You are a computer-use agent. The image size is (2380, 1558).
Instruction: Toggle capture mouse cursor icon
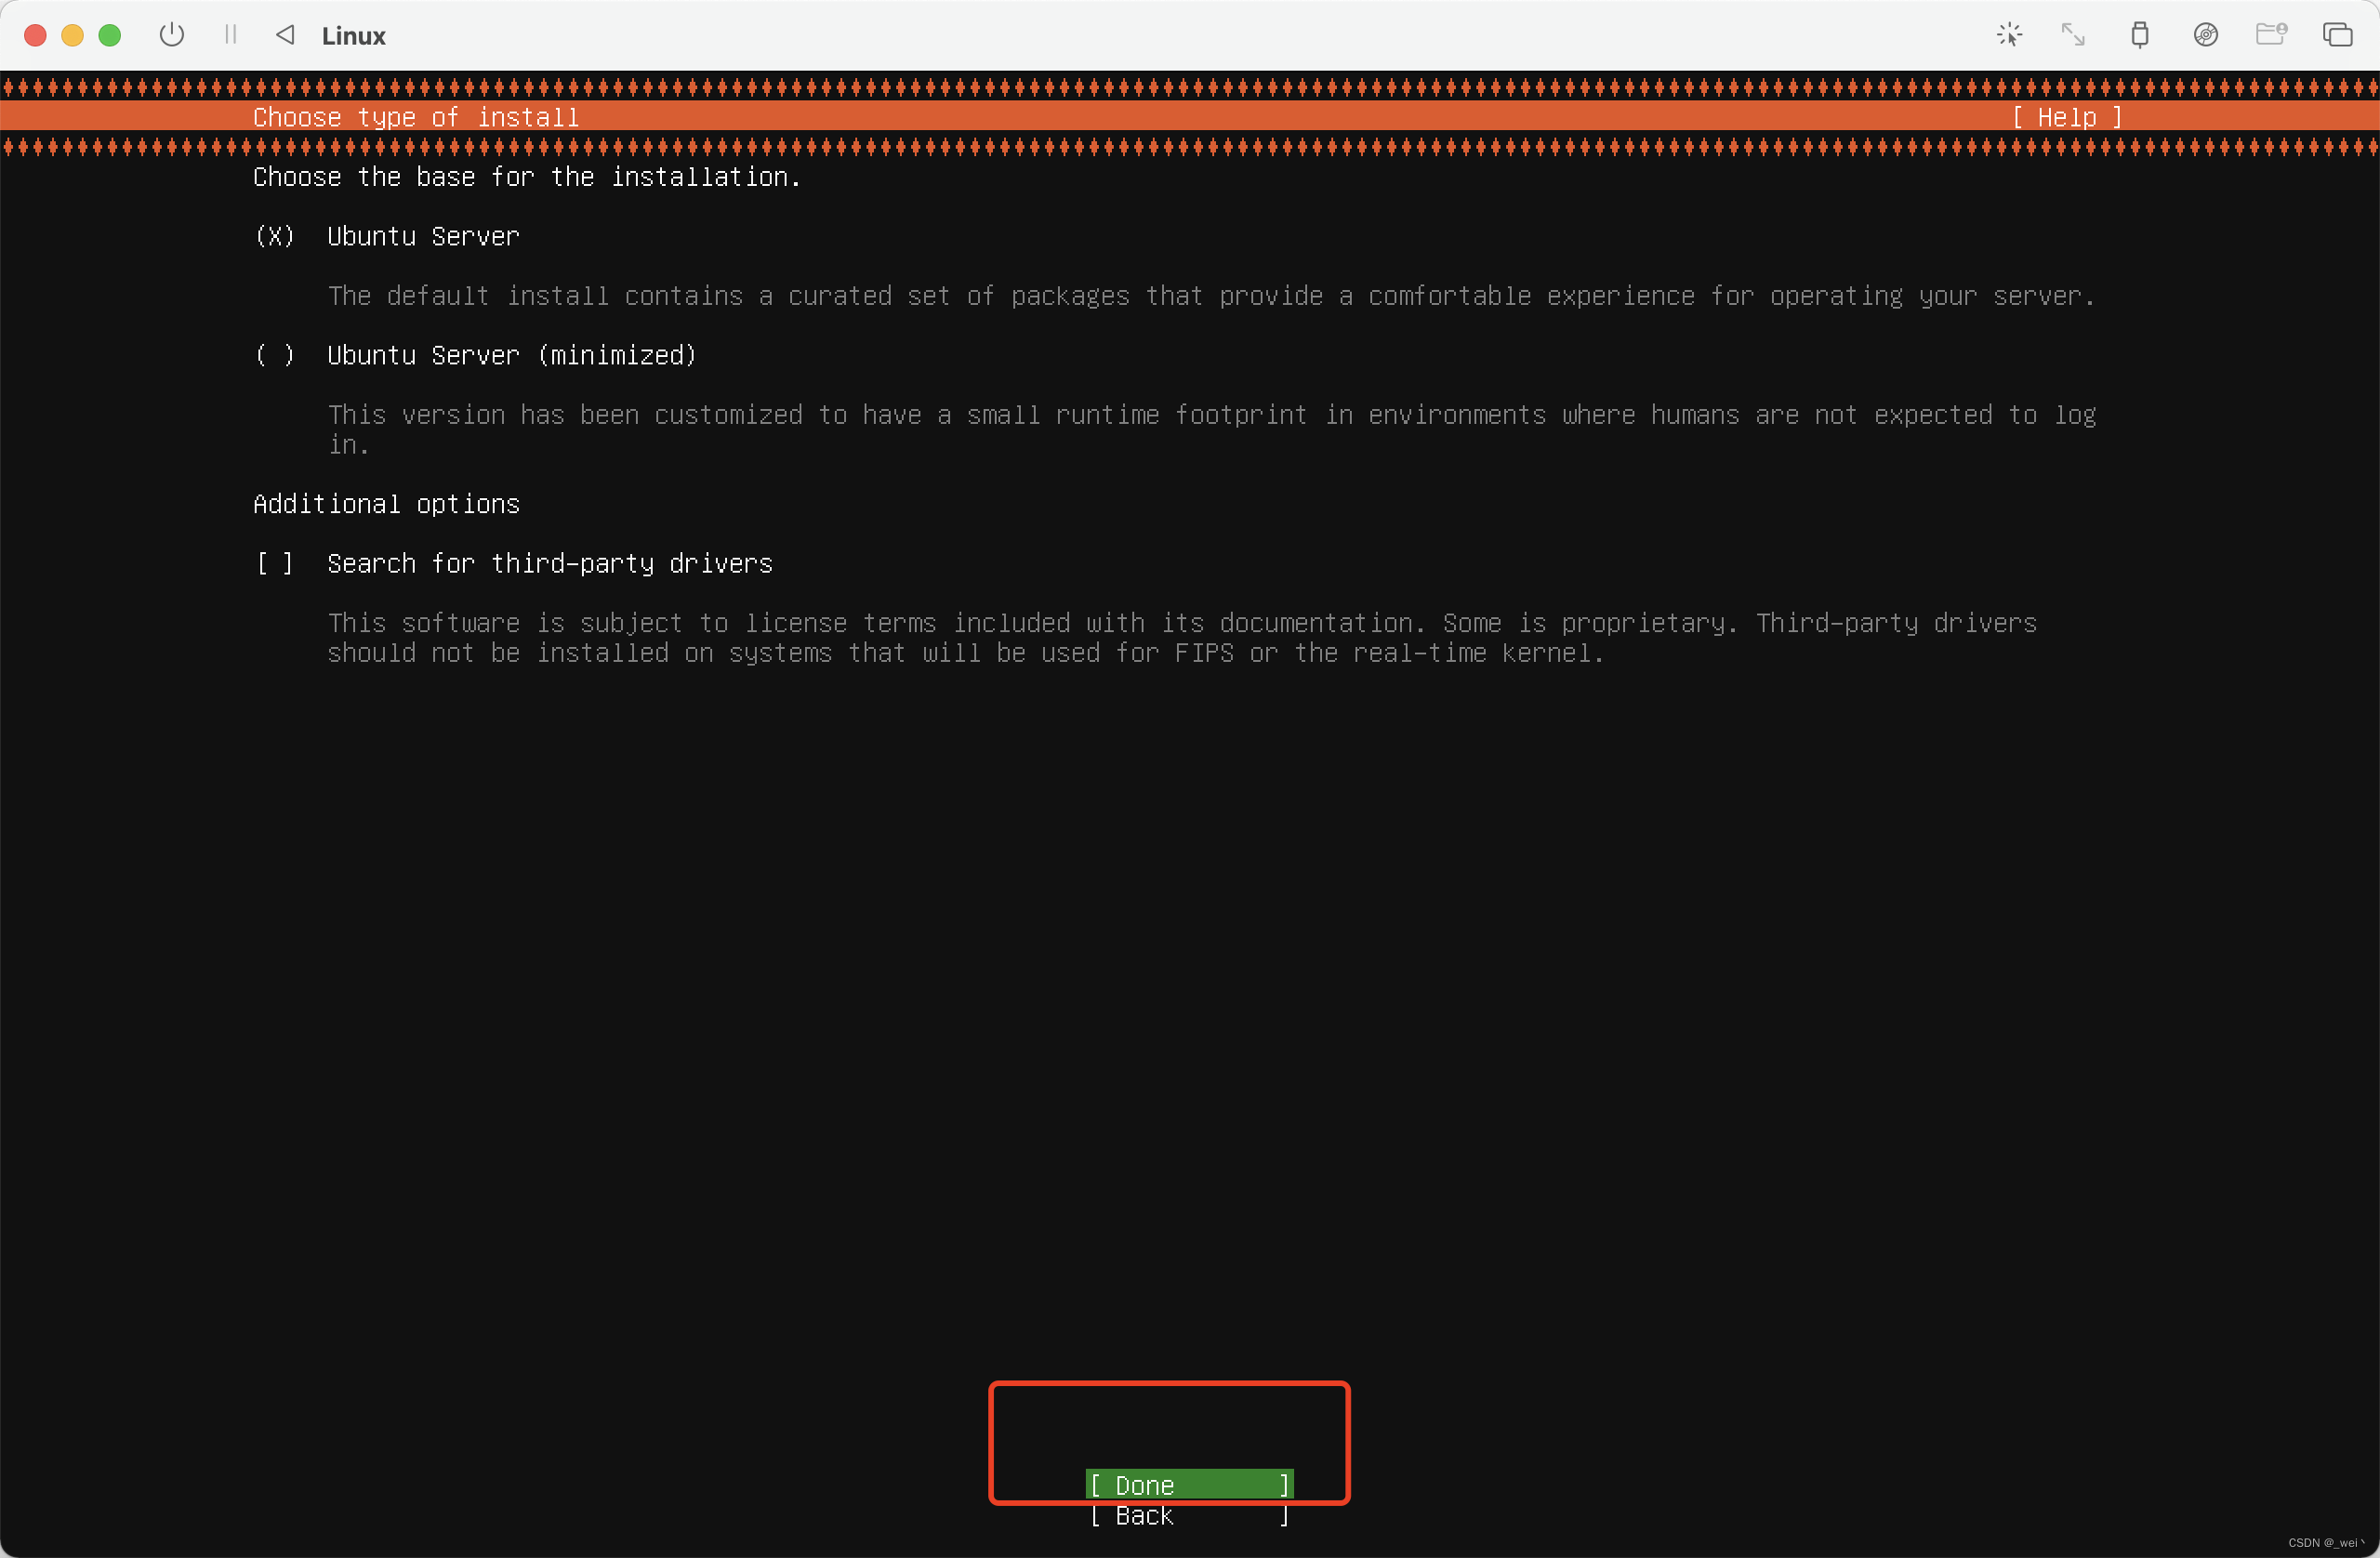2009,35
